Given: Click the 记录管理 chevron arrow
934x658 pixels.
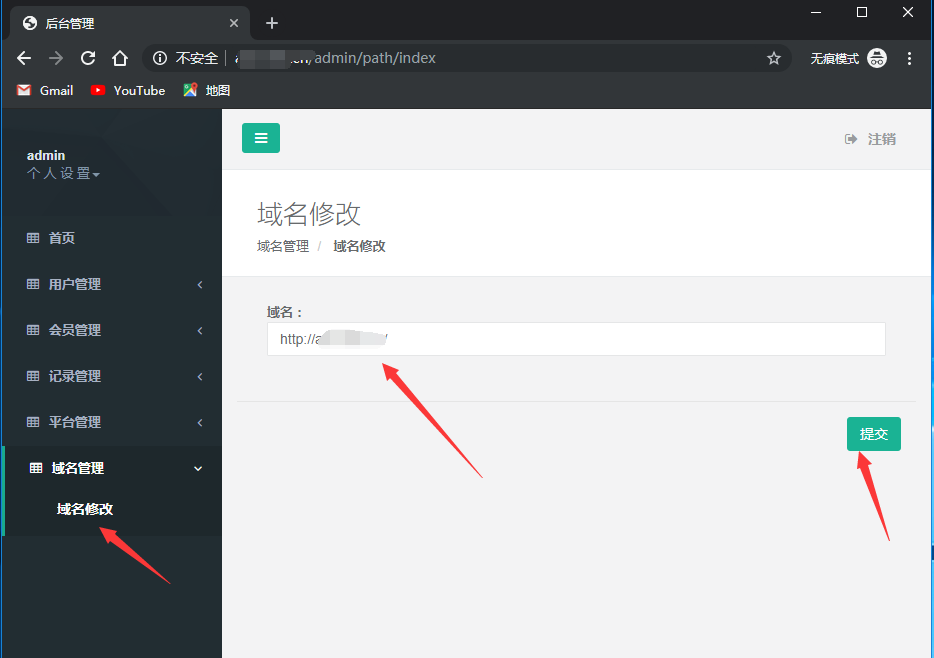Looking at the screenshot, I should (200, 376).
